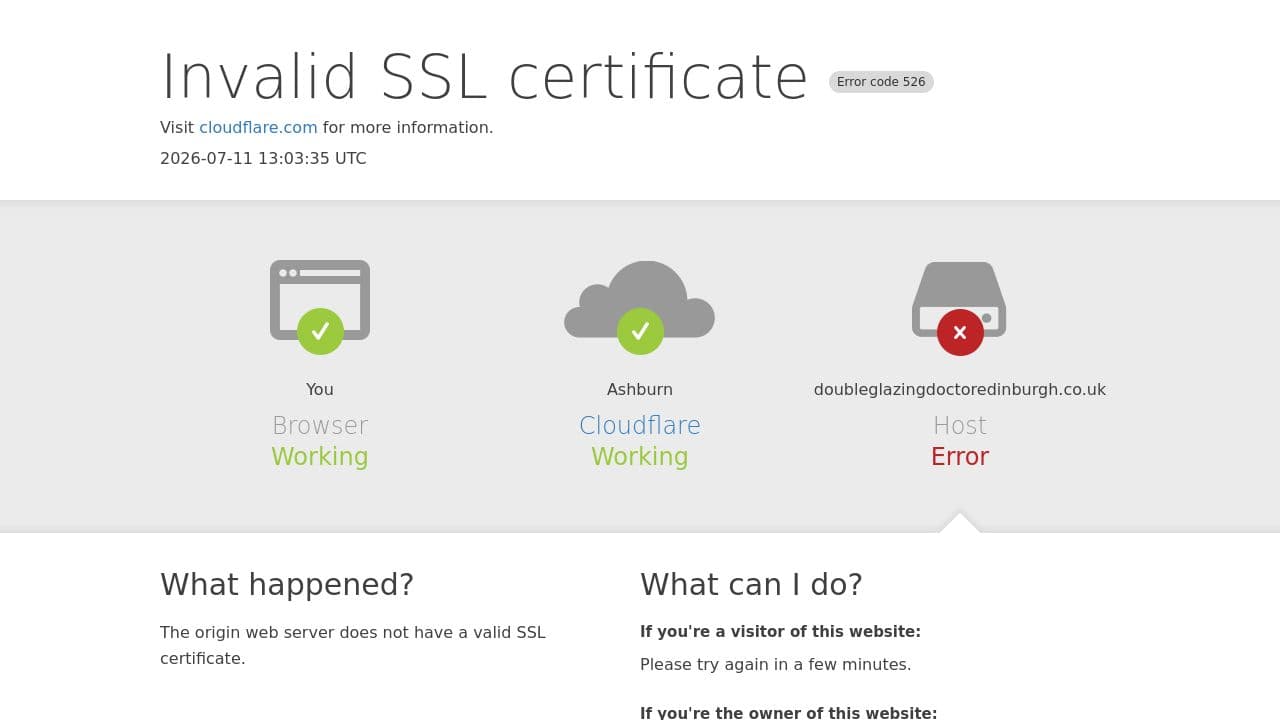1280x720 pixels.
Task: Click the Cloudflare status link
Action: [x=640, y=425]
